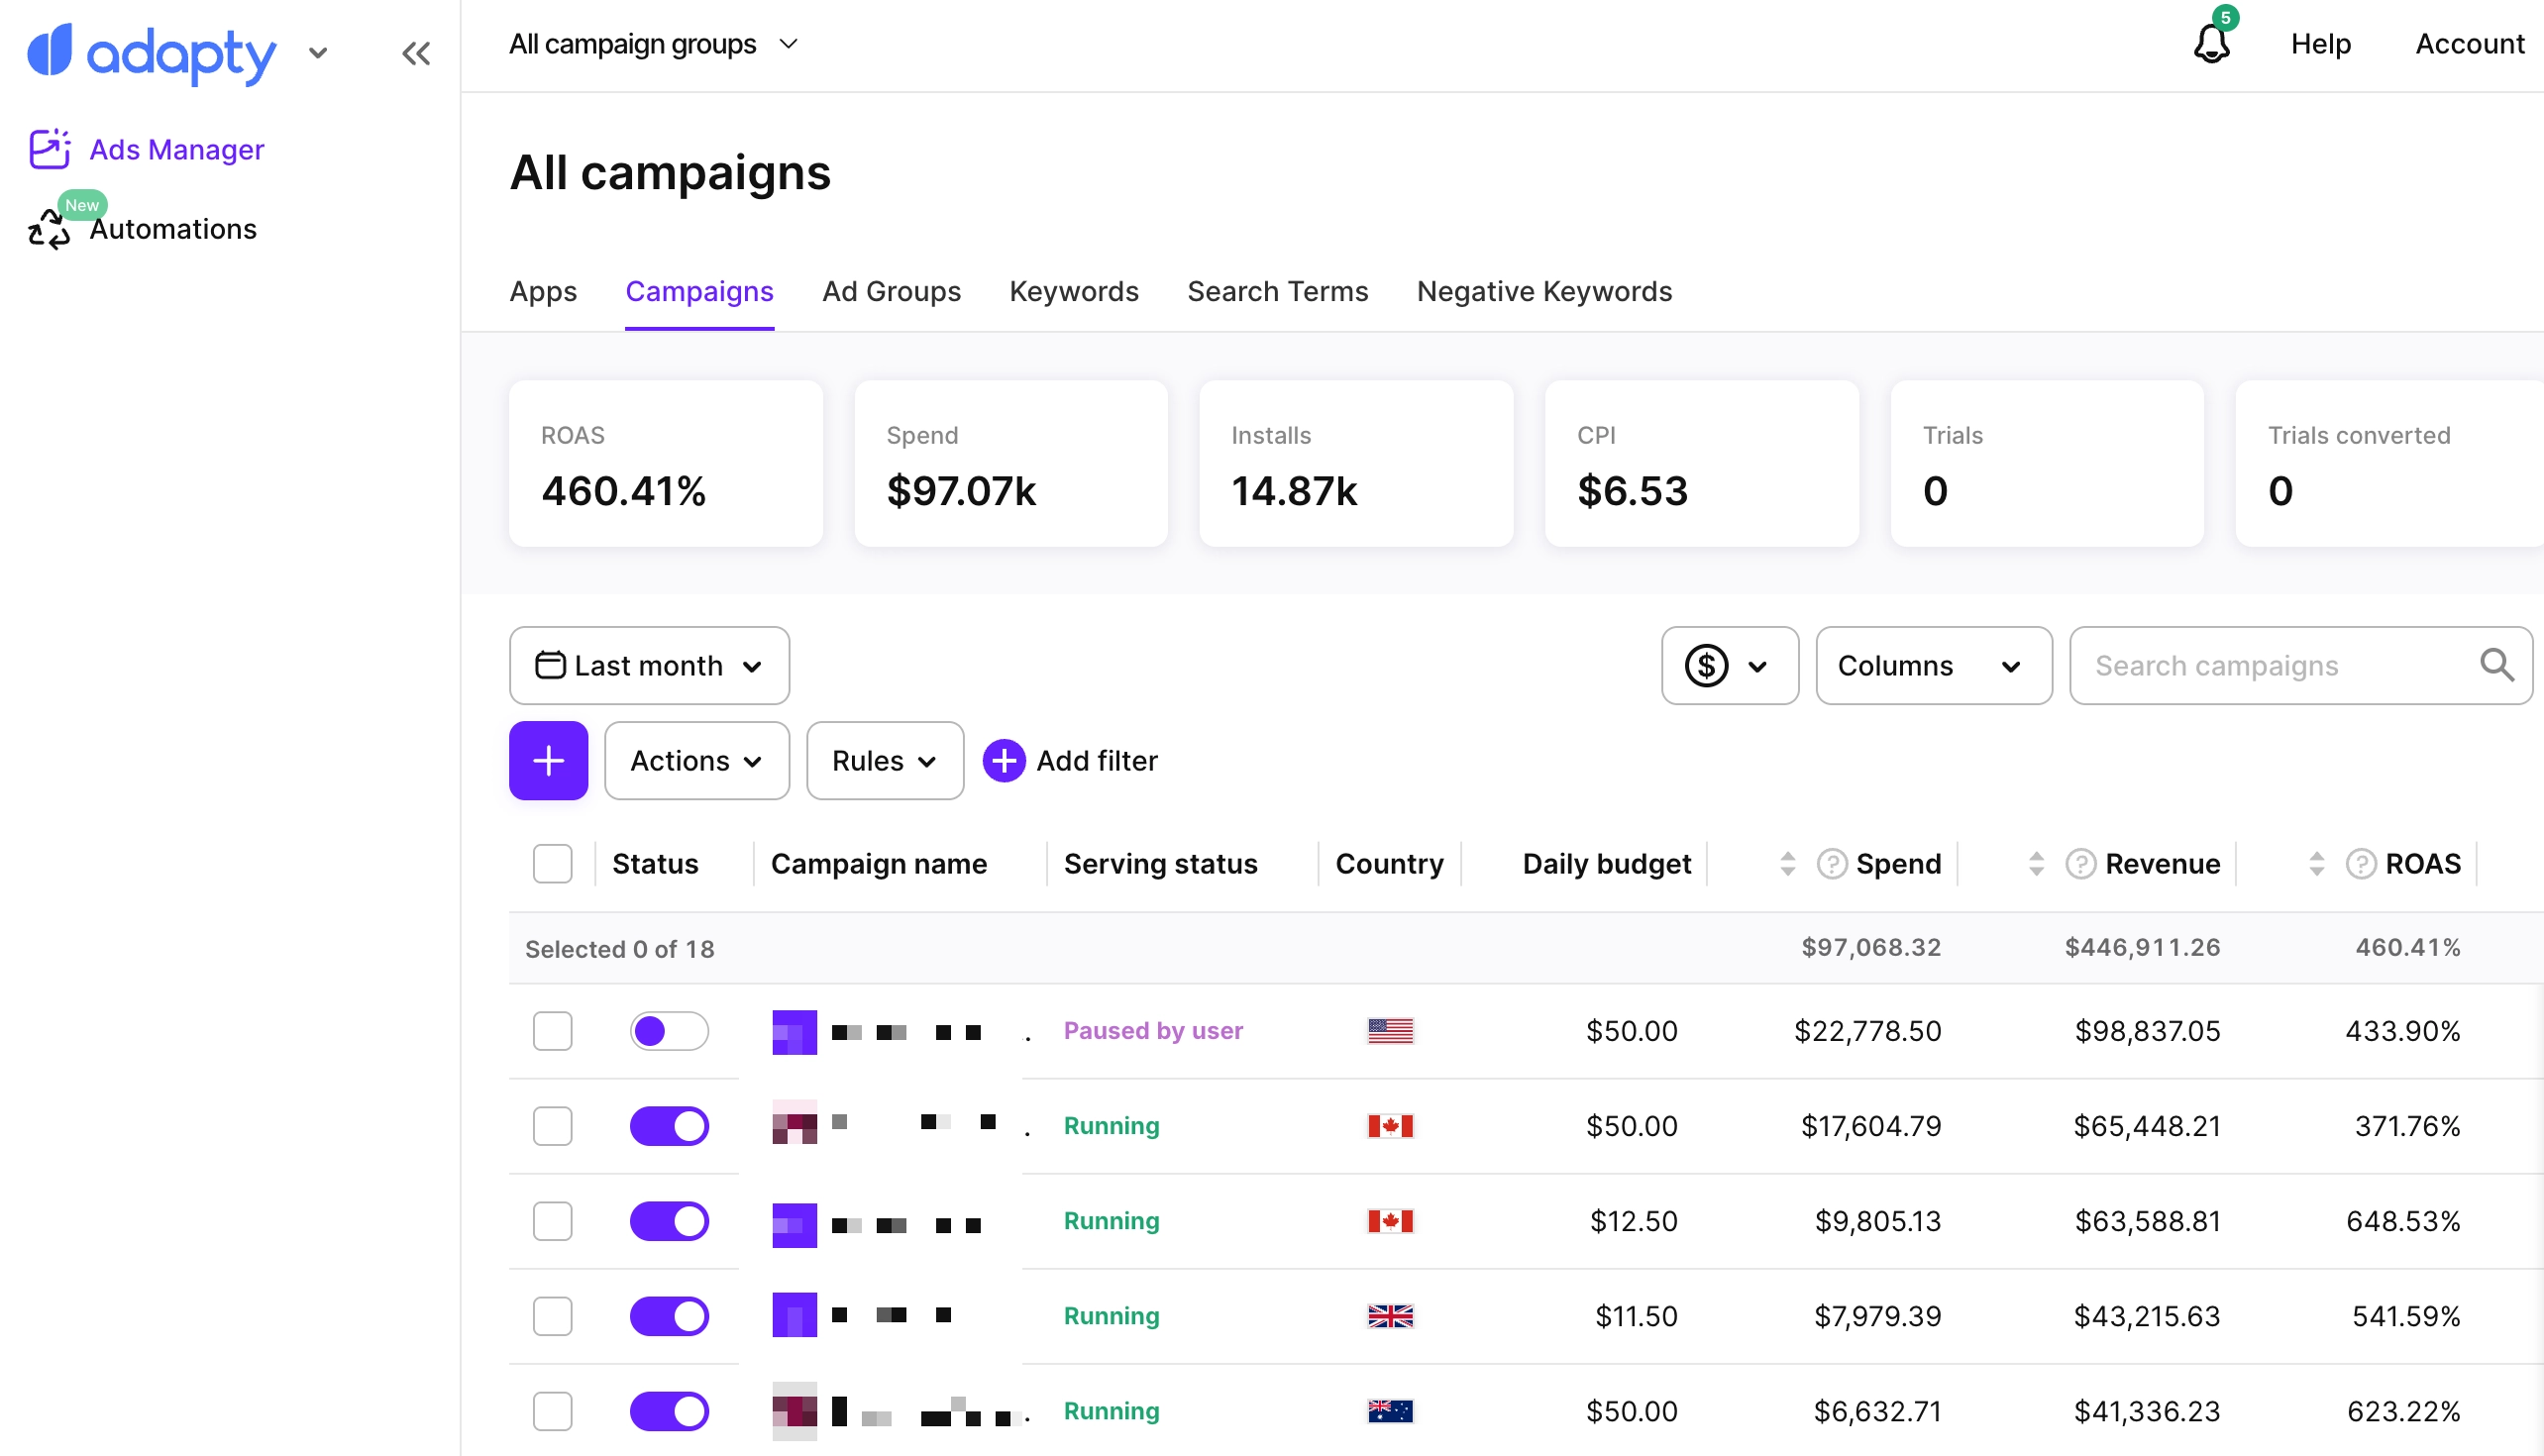Expand the Columns dropdown
The height and width of the screenshot is (1456, 2544).
pyautogui.click(x=1933, y=666)
